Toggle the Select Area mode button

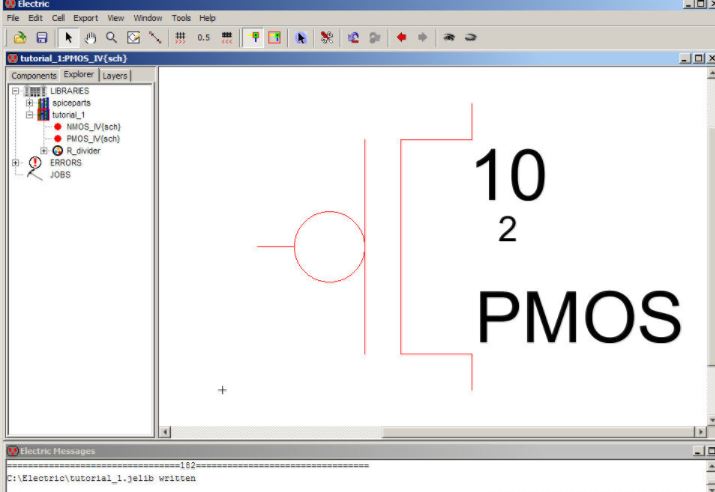pyautogui.click(x=274, y=38)
